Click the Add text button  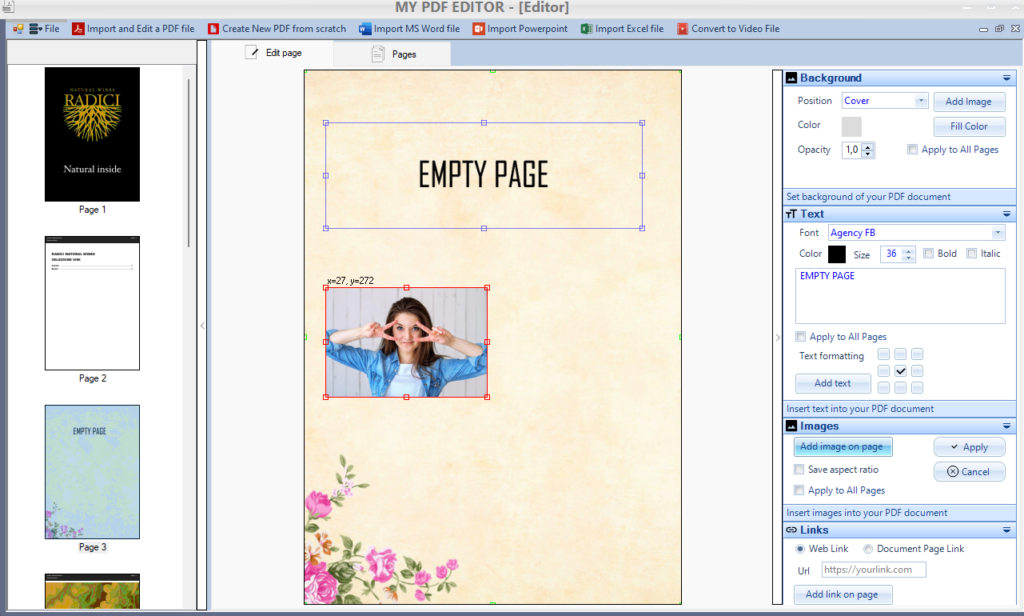click(x=832, y=383)
